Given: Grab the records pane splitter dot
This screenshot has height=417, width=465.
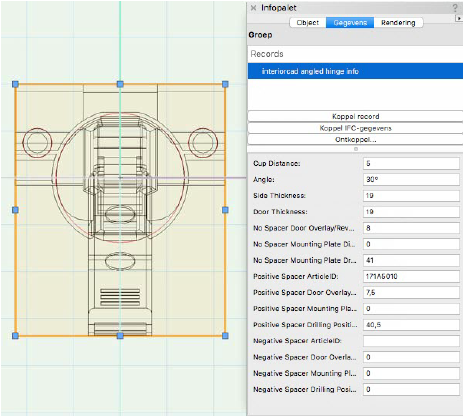Looking at the screenshot, I should point(356,149).
